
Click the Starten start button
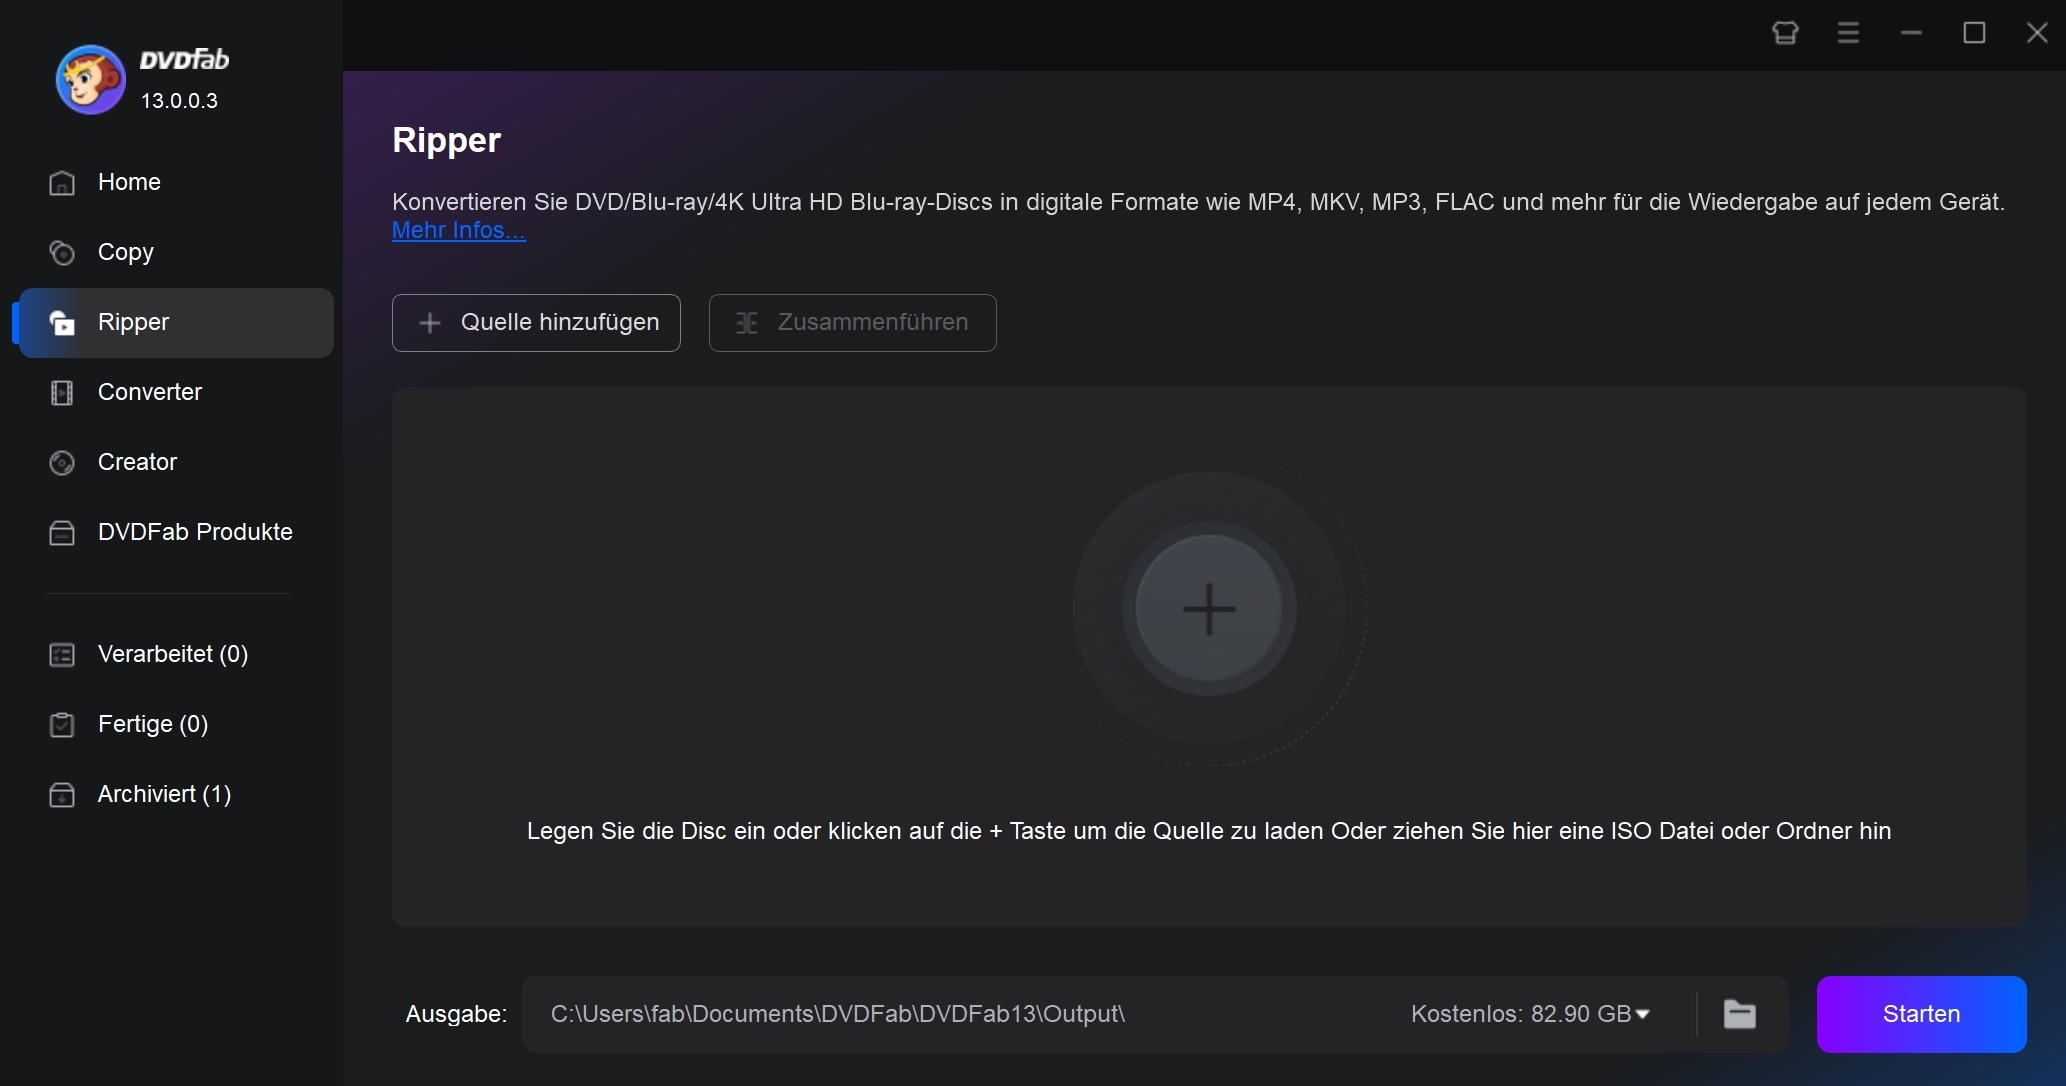coord(1923,1014)
